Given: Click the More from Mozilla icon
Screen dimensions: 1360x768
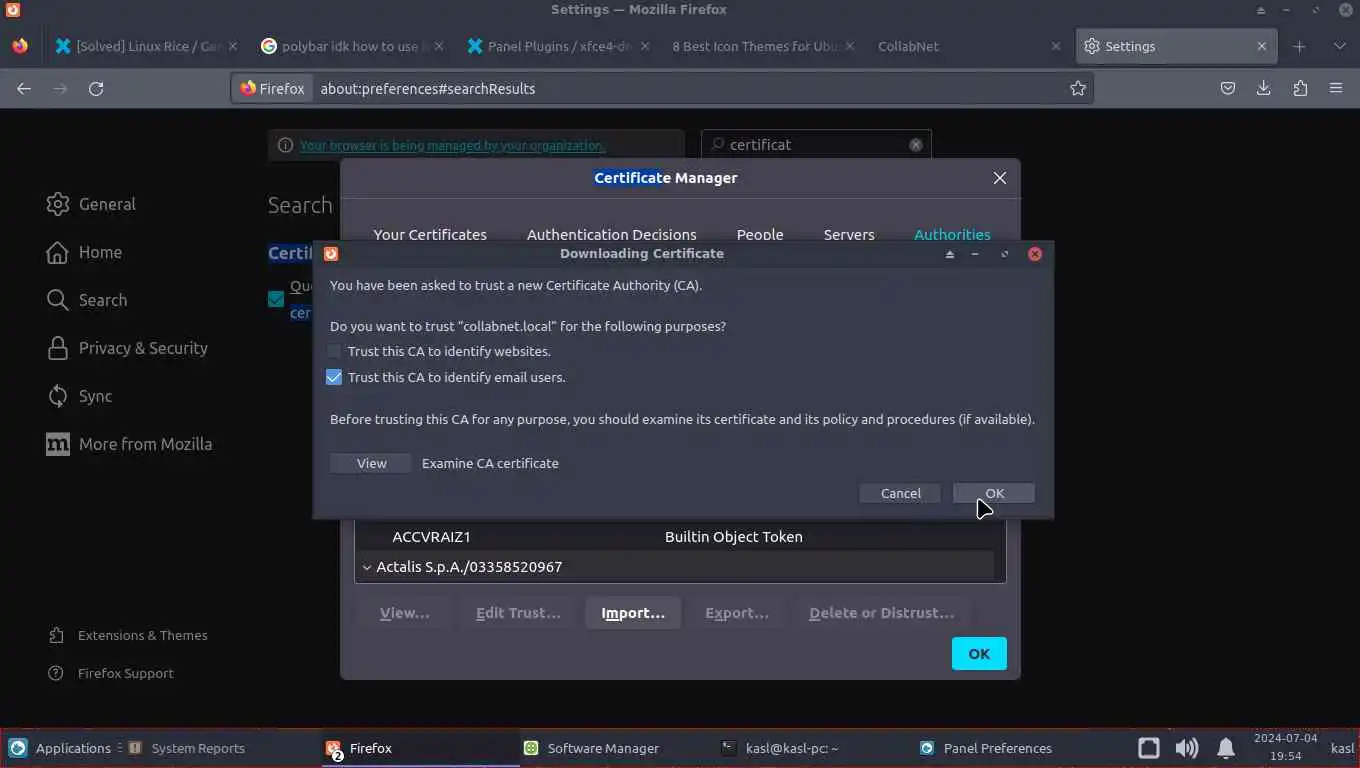Looking at the screenshot, I should click(x=57, y=444).
